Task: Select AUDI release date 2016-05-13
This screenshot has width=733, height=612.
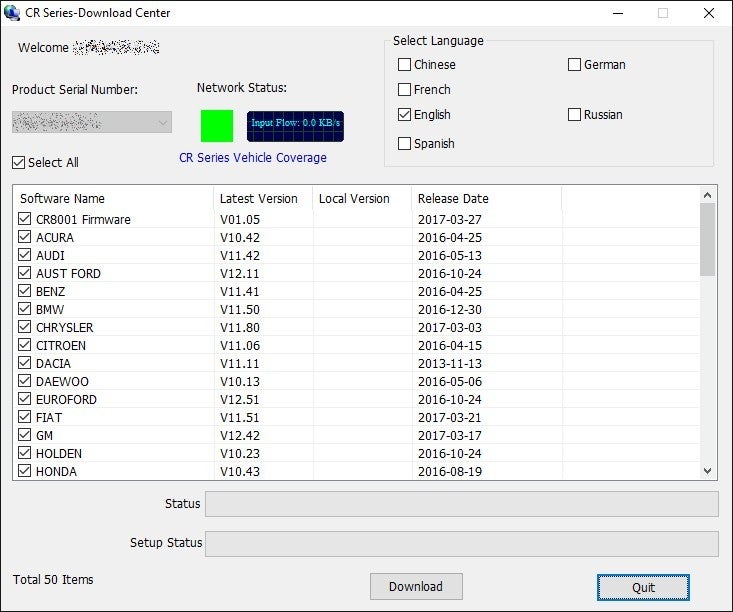Action: 450,255
